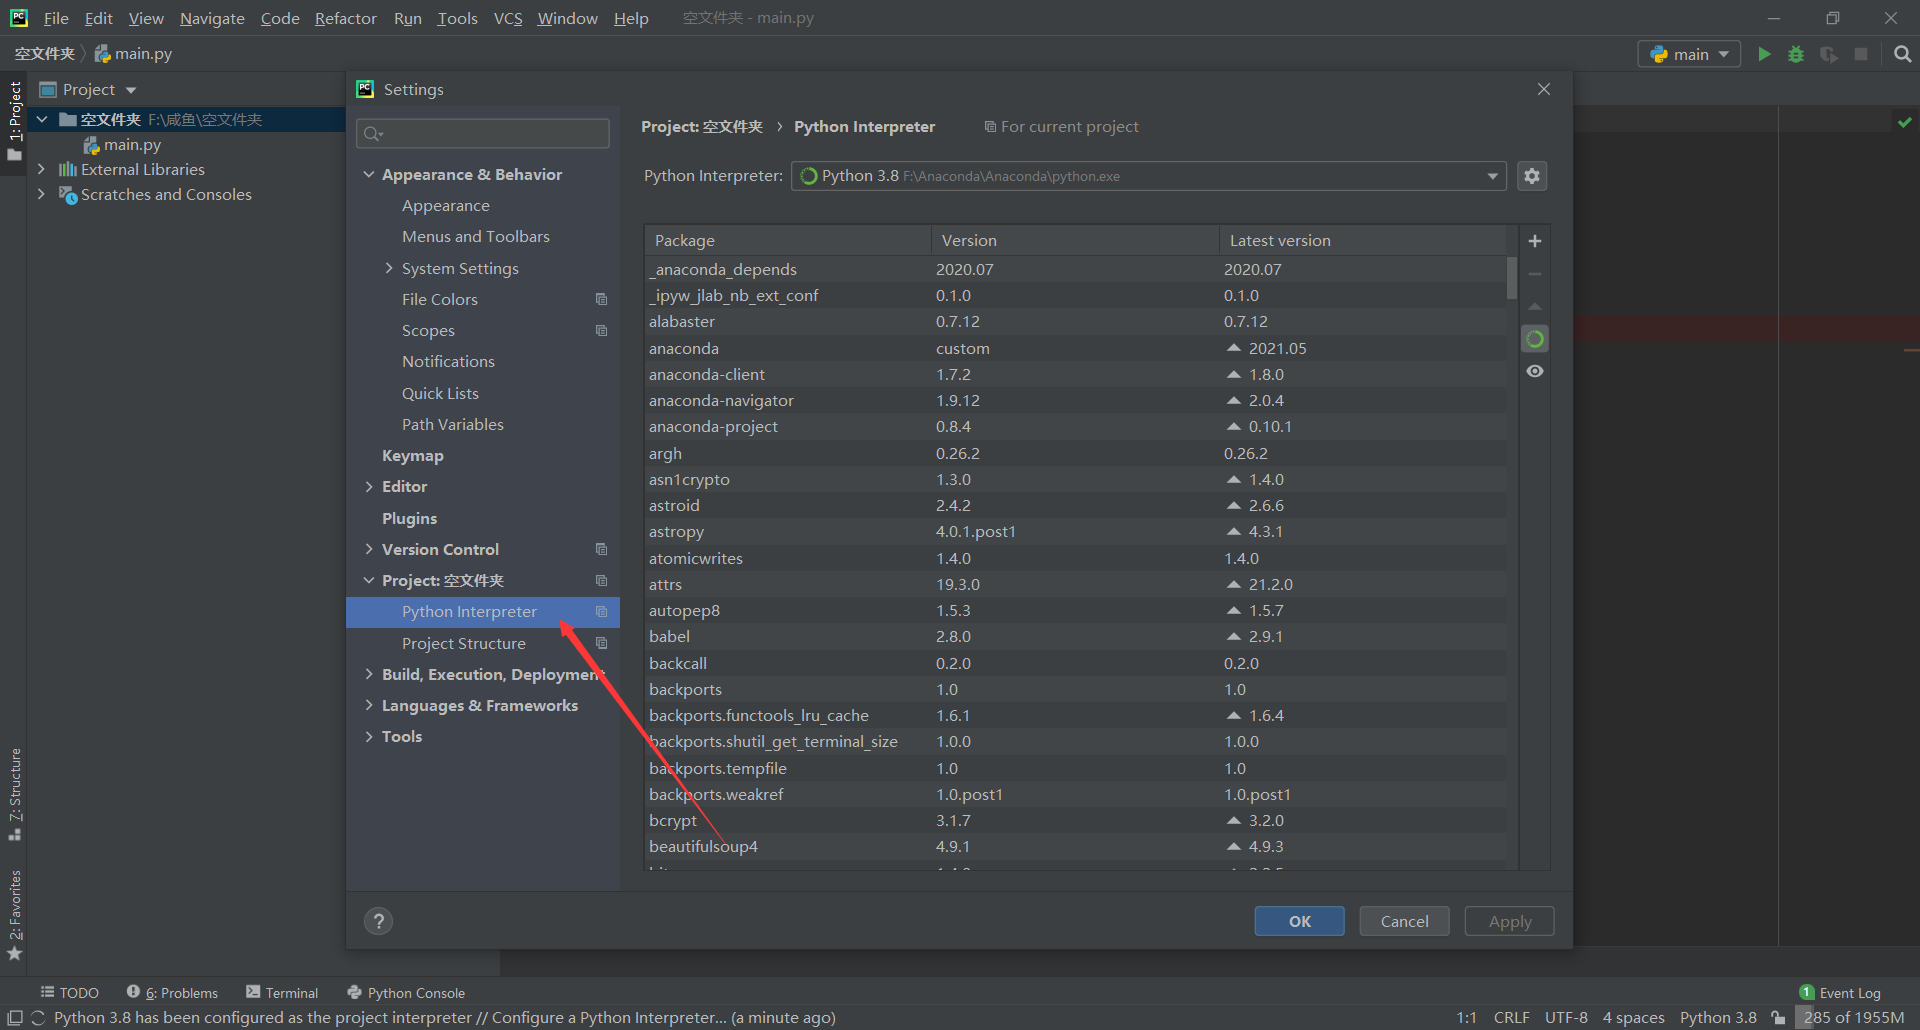This screenshot has height=1030, width=1920.
Task: Open the File menu
Action: [56, 18]
